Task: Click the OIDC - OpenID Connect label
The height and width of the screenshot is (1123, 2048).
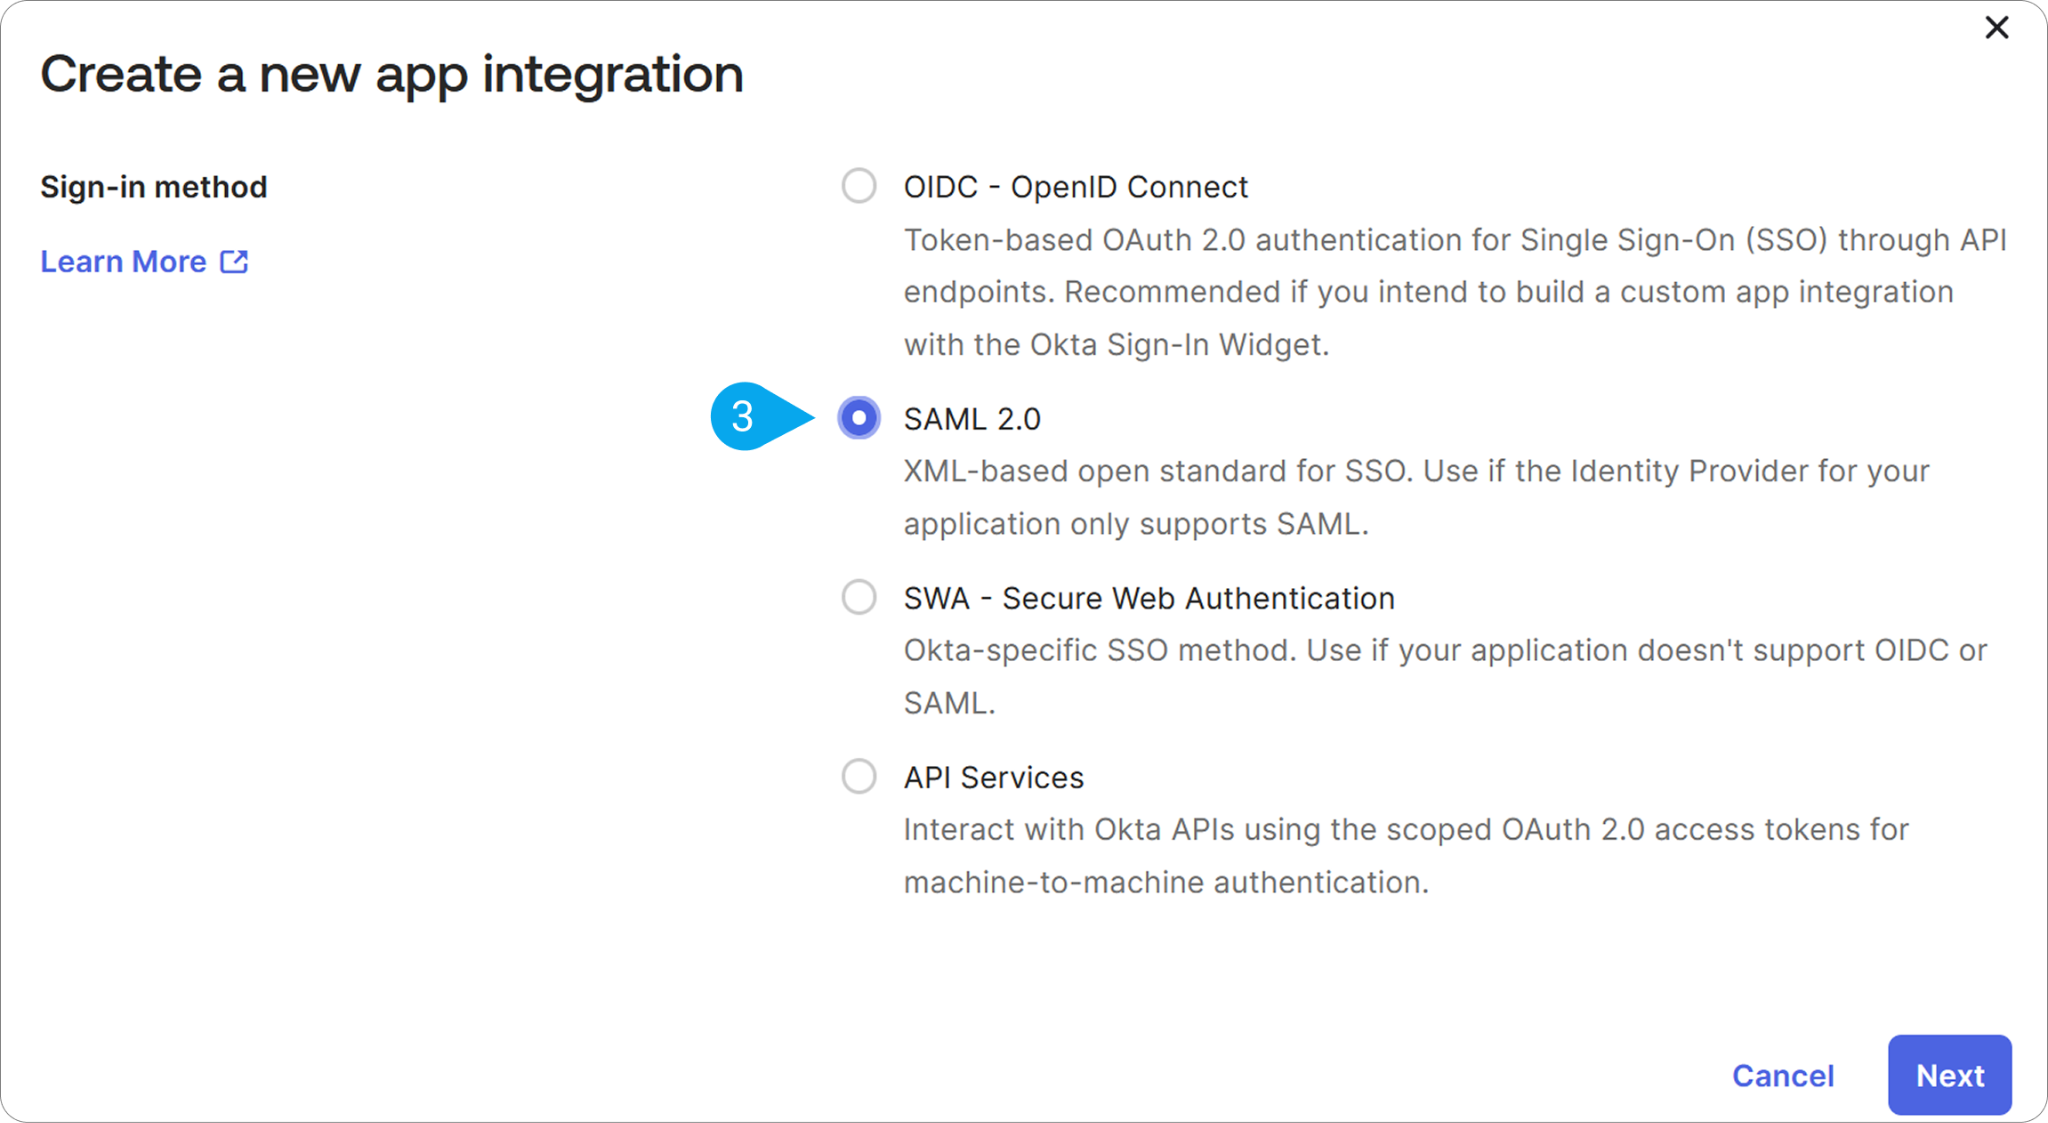Action: click(1075, 187)
